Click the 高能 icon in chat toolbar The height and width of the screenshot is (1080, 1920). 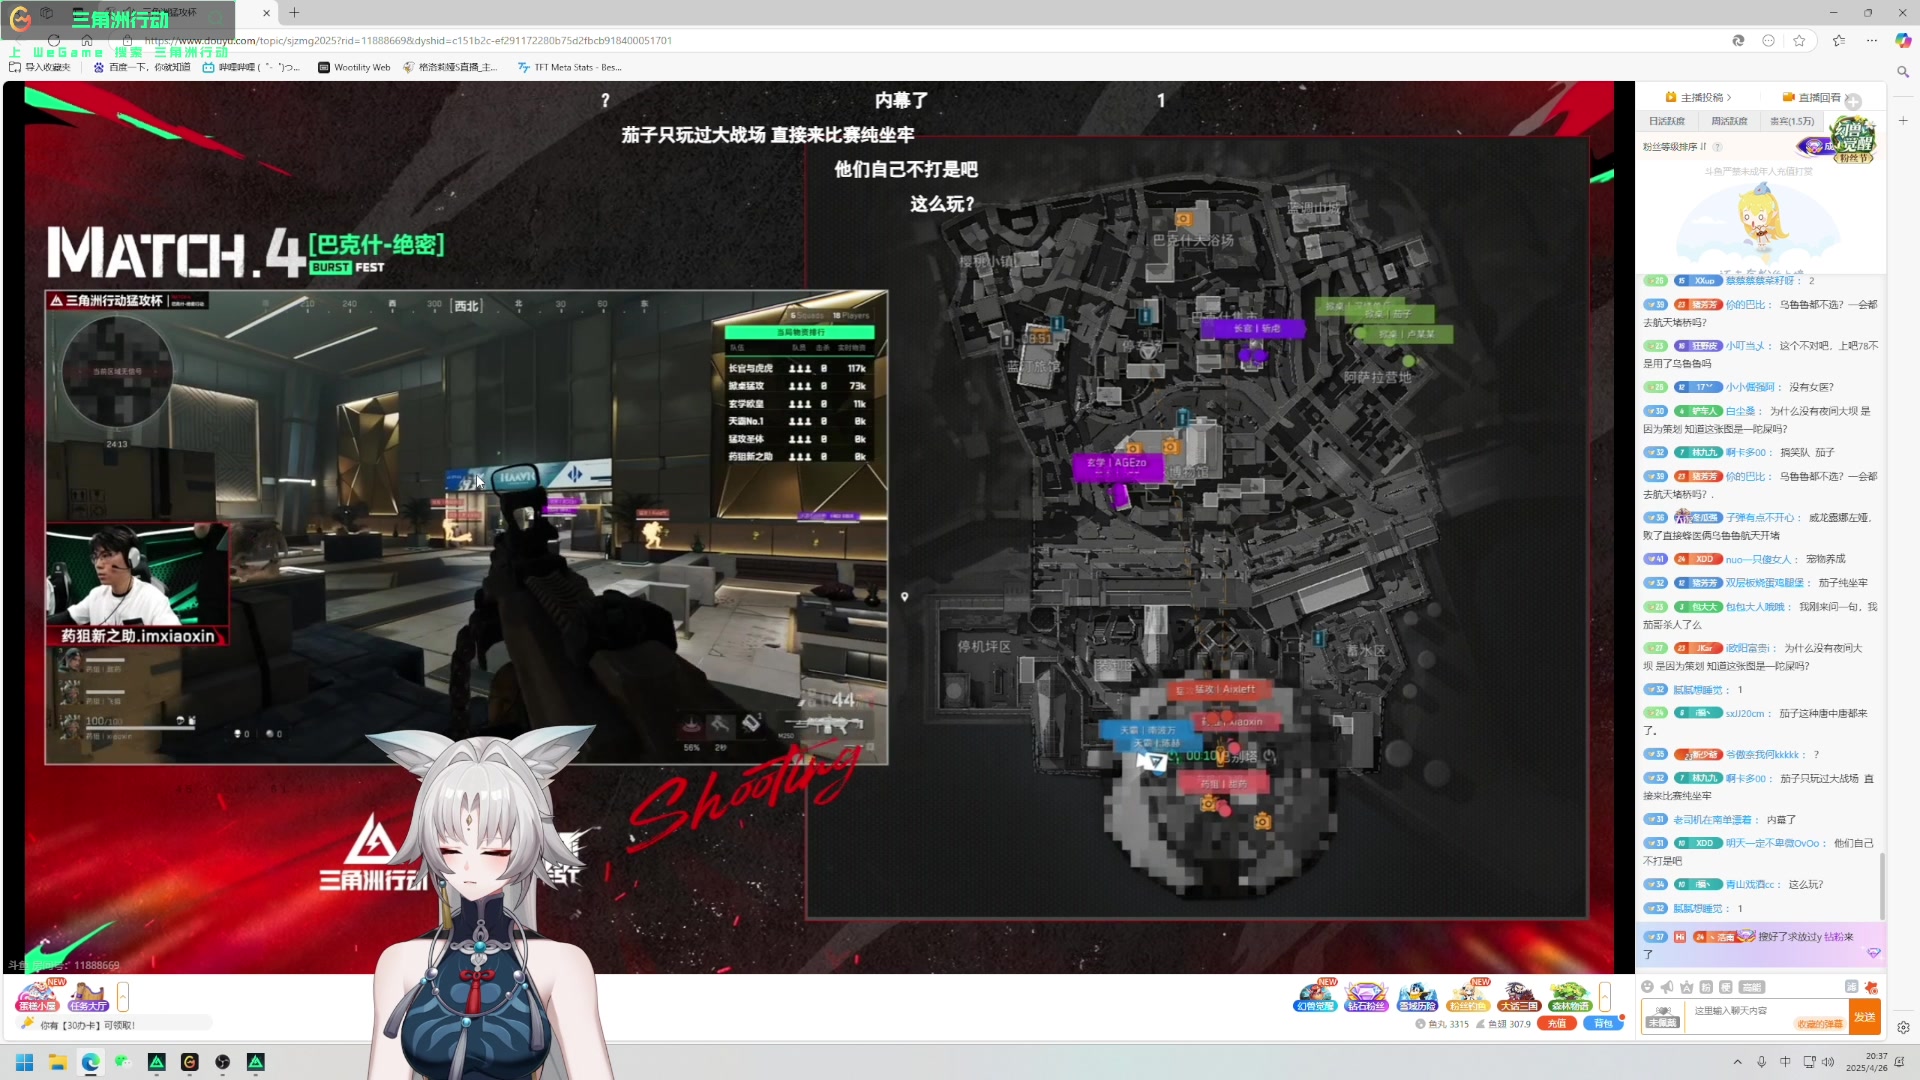click(x=1752, y=987)
